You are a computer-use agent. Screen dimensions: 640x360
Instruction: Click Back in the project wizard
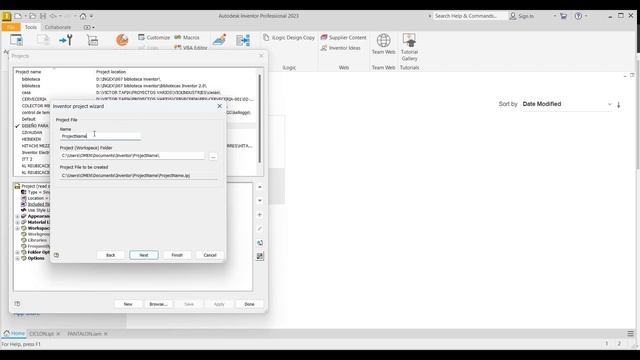point(111,255)
